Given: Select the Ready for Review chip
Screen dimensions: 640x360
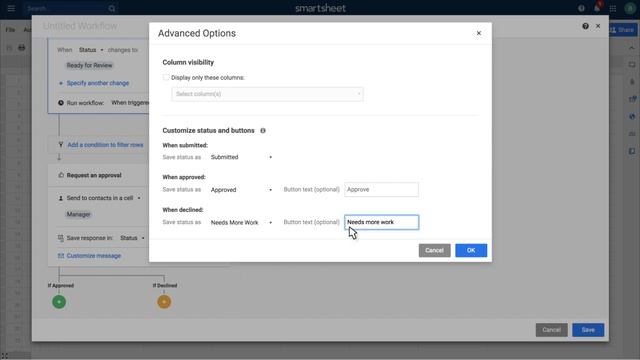Looking at the screenshot, I should (89, 65).
